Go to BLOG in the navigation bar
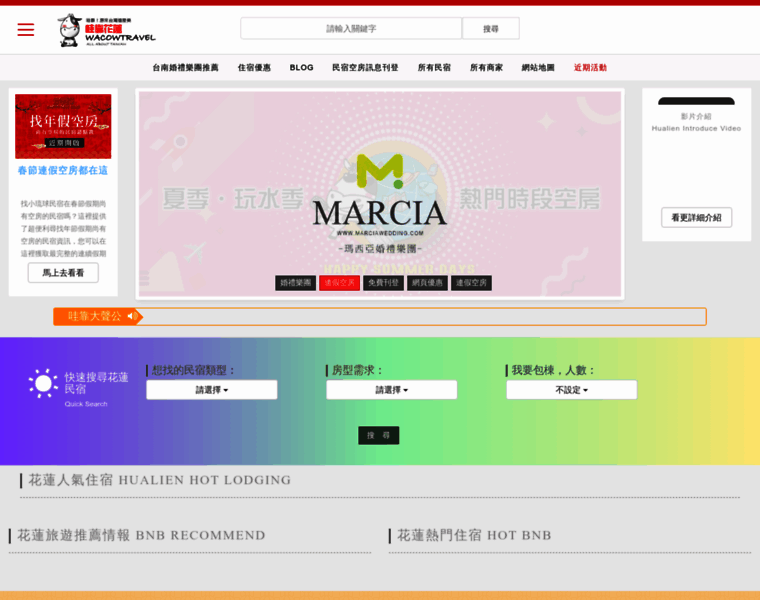 301,68
